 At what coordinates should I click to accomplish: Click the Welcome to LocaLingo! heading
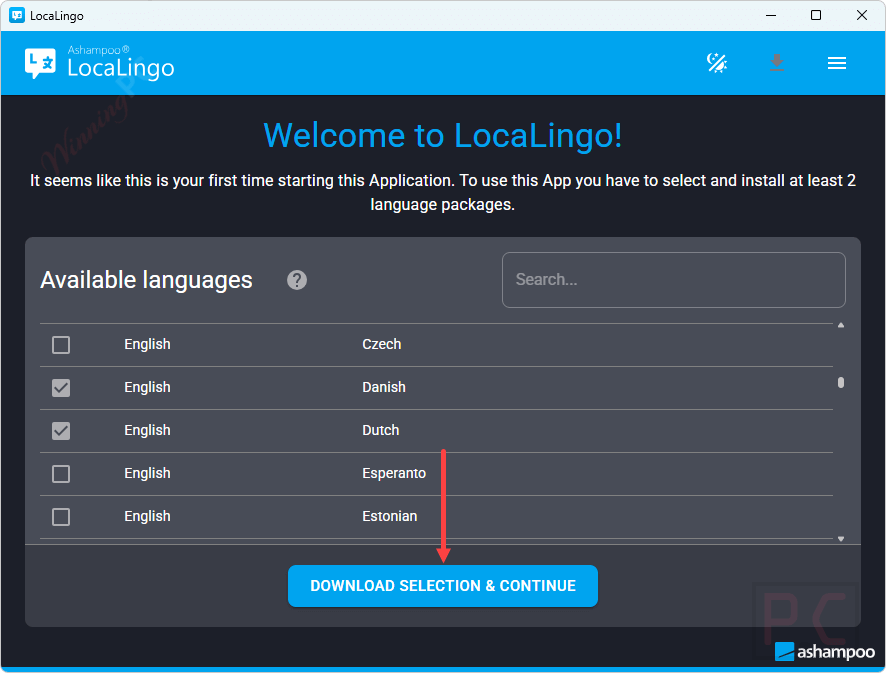coord(443,136)
